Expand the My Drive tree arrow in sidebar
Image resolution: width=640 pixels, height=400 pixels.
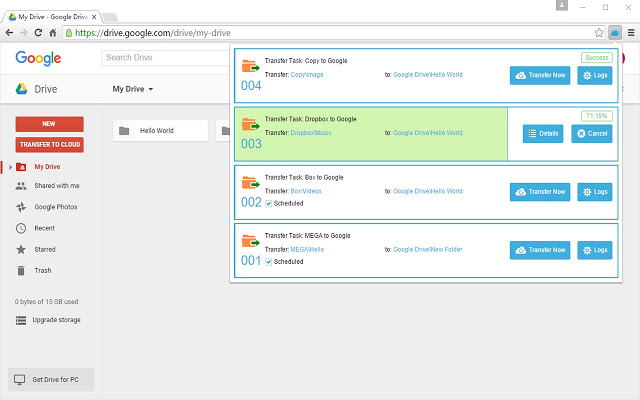point(11,166)
